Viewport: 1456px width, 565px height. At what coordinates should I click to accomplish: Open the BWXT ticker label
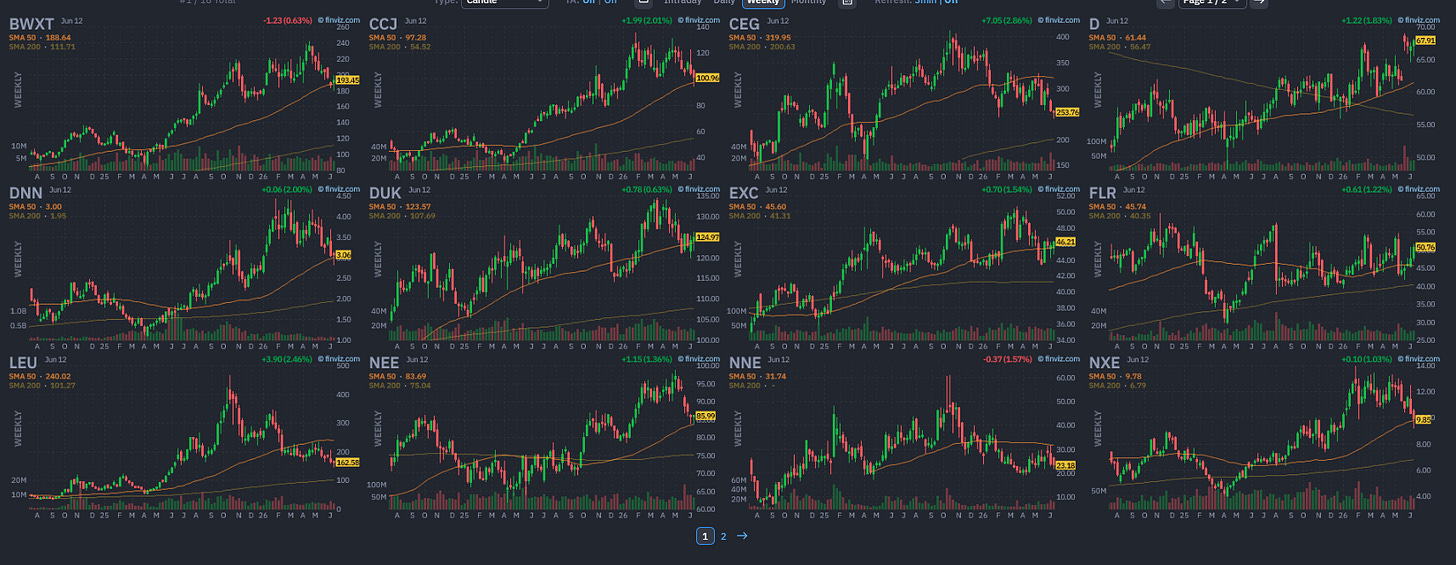click(32, 23)
